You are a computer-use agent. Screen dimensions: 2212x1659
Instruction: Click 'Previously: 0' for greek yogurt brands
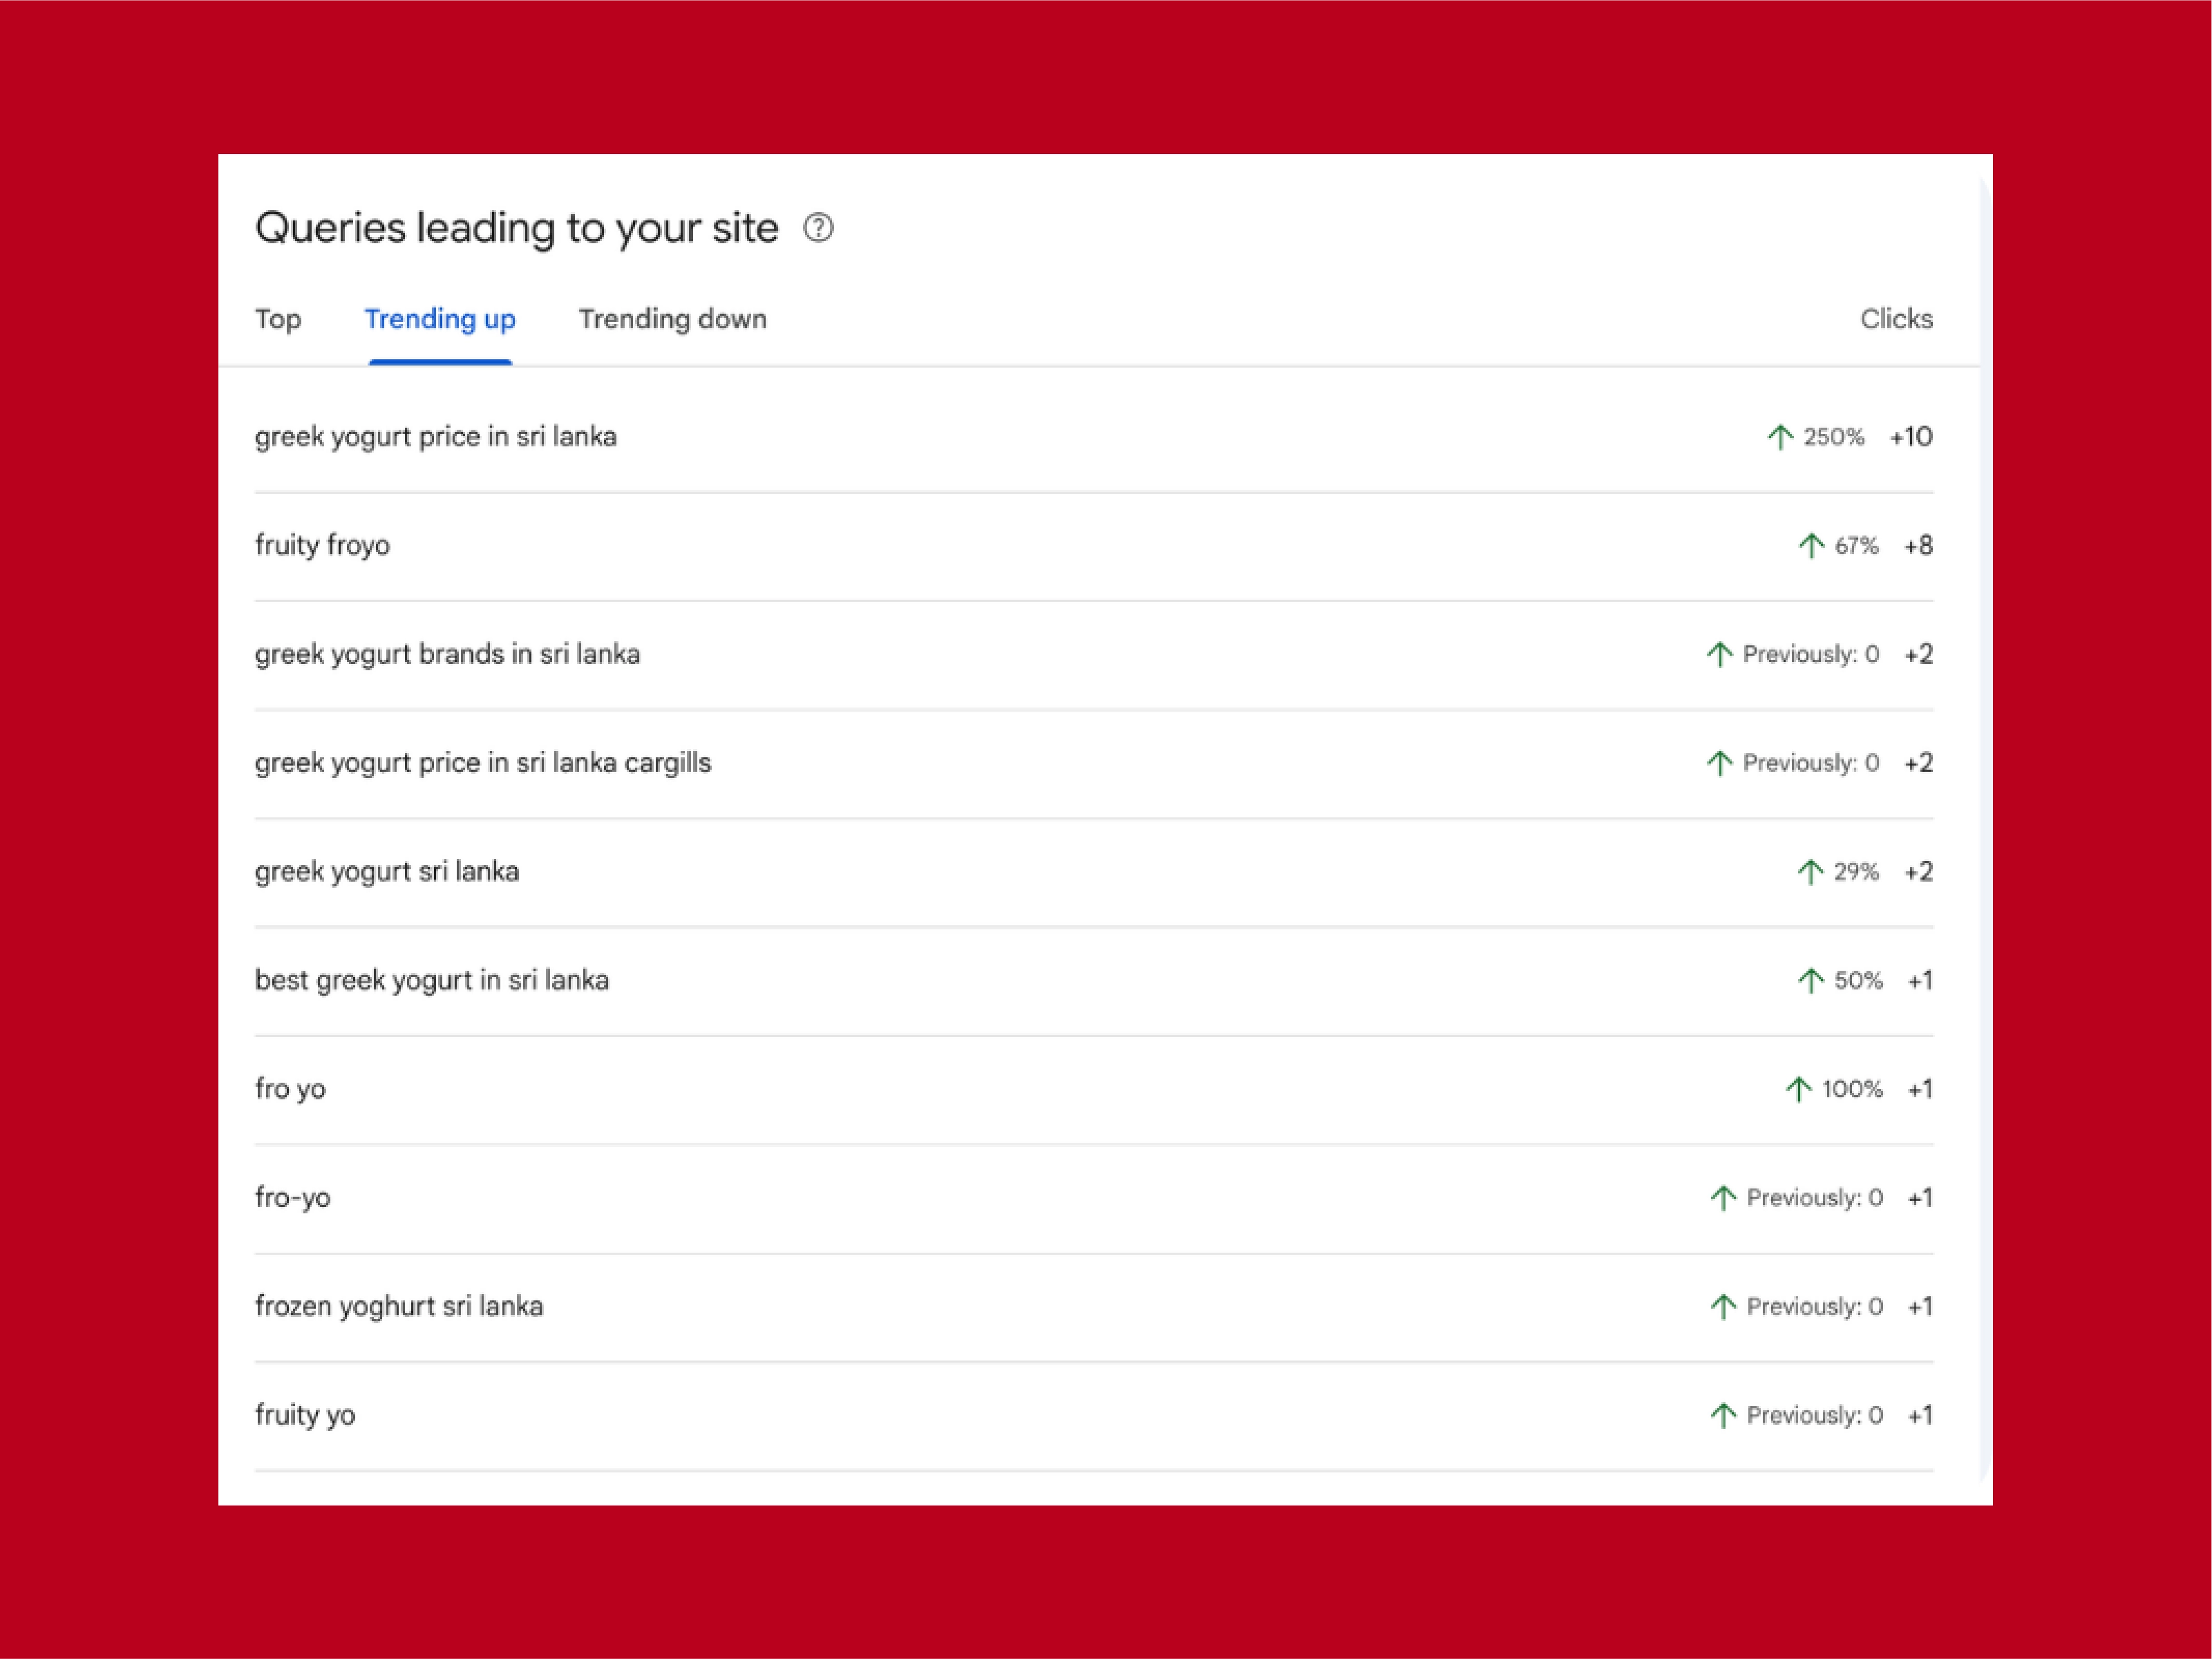(x=1811, y=654)
